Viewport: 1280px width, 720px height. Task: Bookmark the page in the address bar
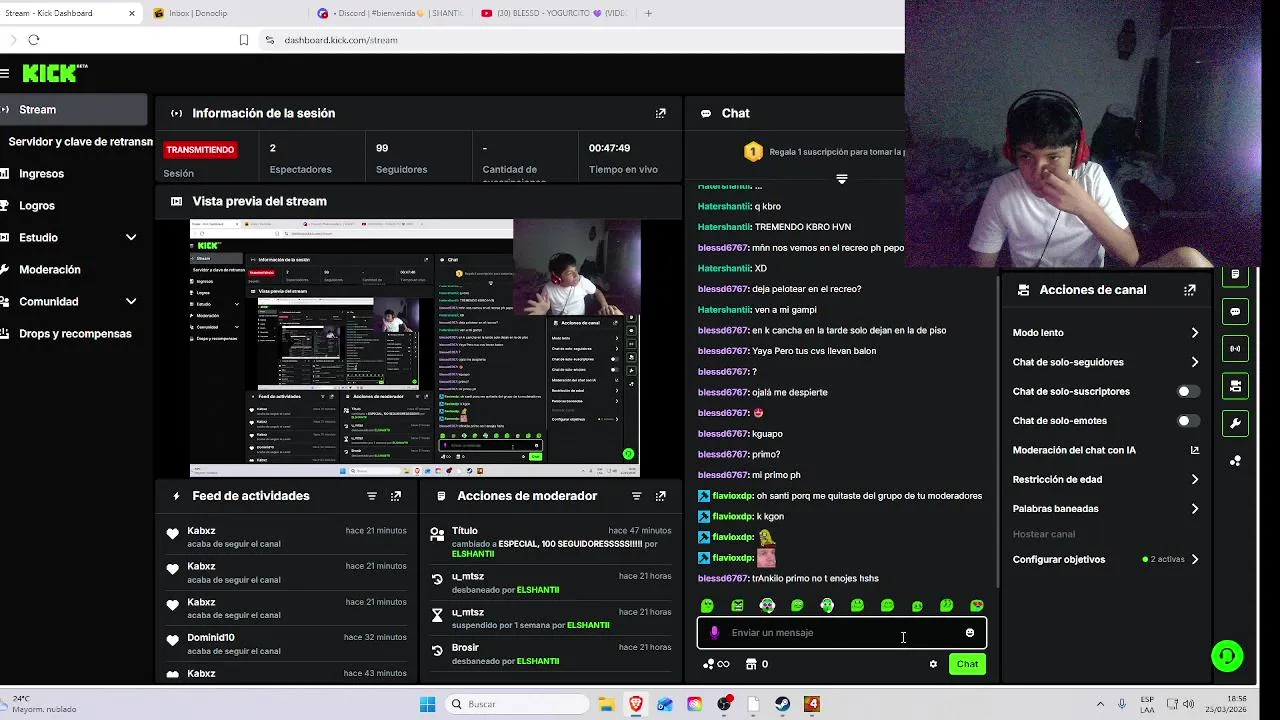[243, 40]
